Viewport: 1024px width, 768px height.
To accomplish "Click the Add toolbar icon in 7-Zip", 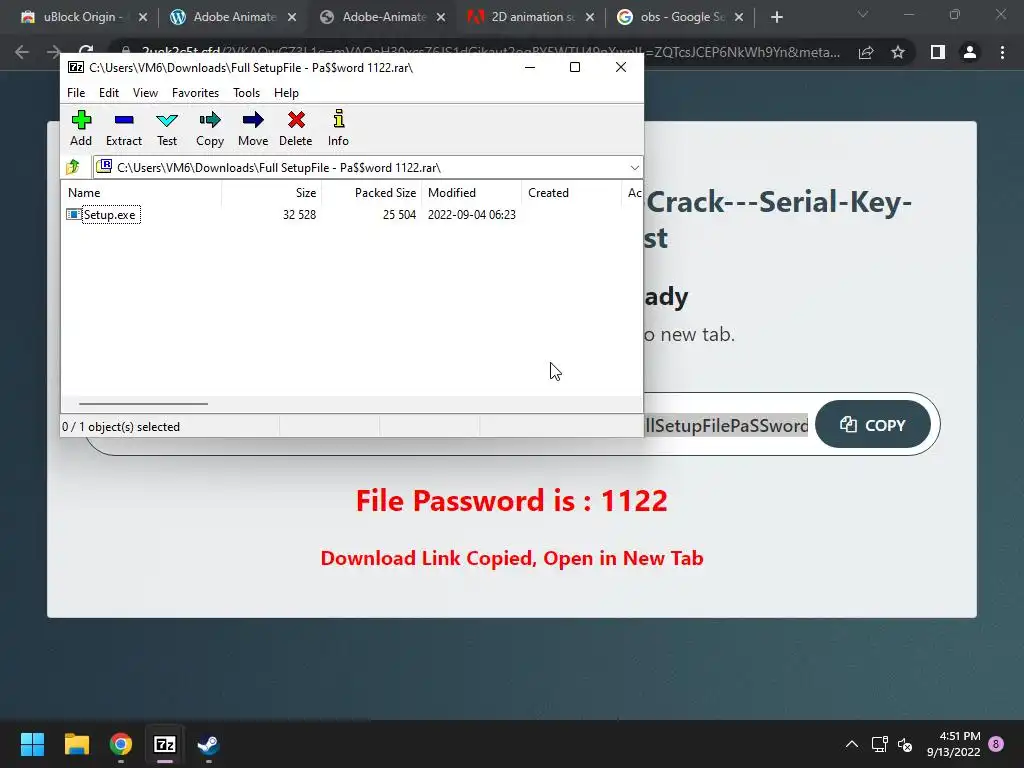I will [81, 128].
